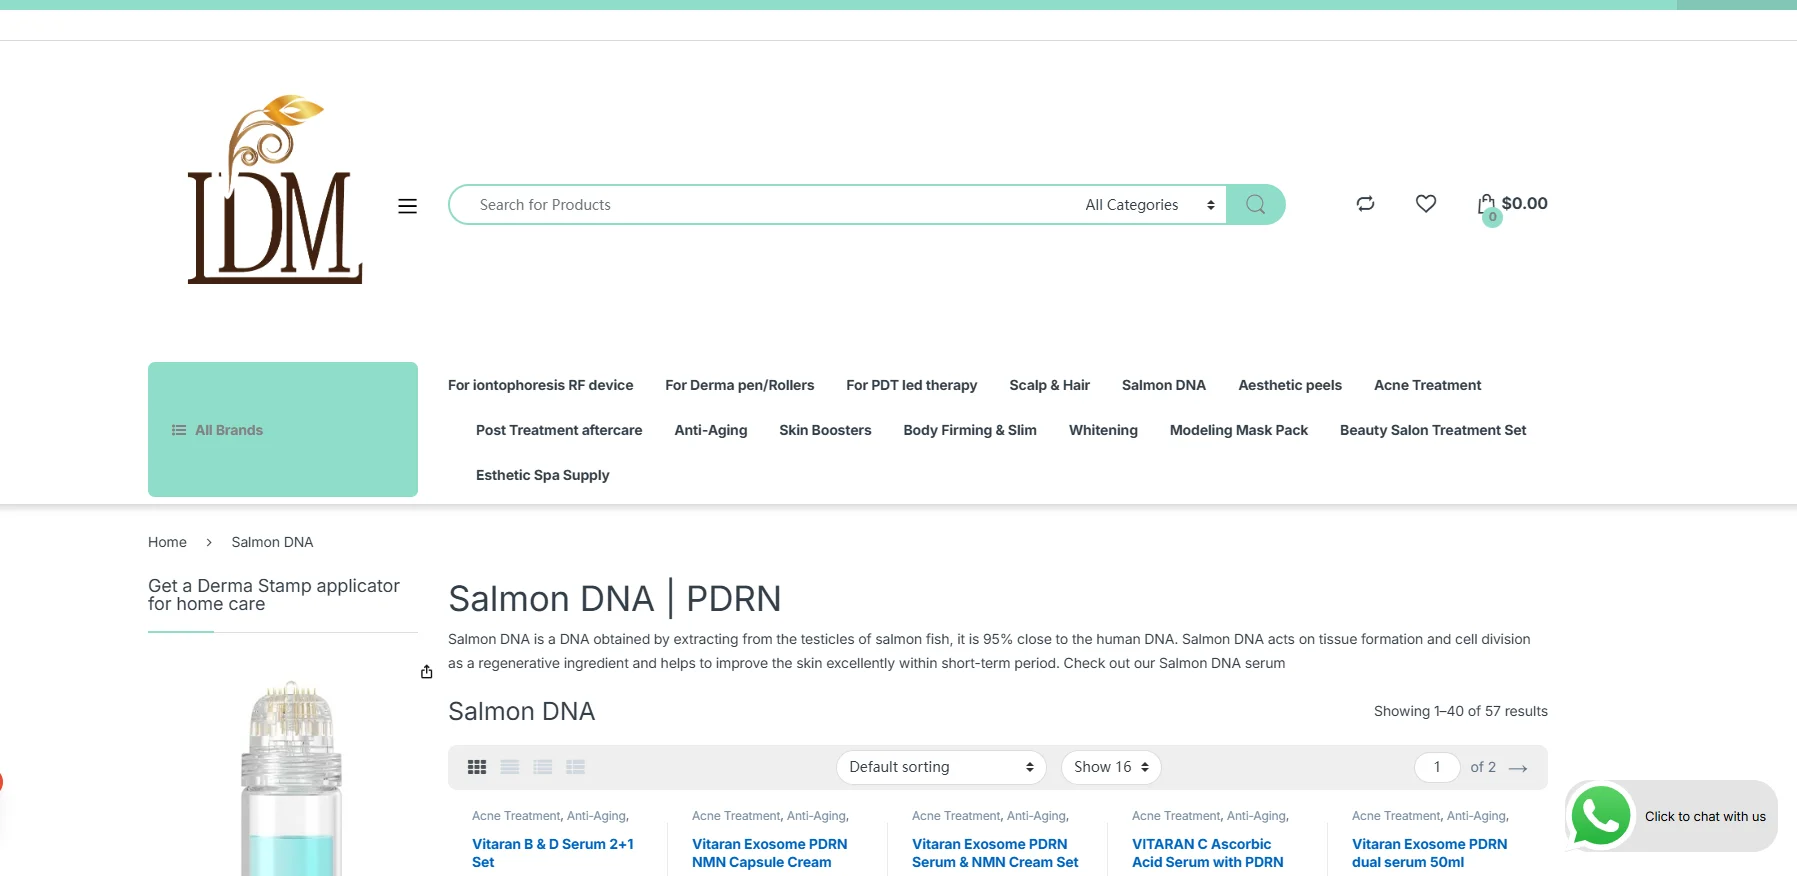Open the Show 16 per-page dropdown
Screen dimensions: 1797x876
click(x=1111, y=767)
